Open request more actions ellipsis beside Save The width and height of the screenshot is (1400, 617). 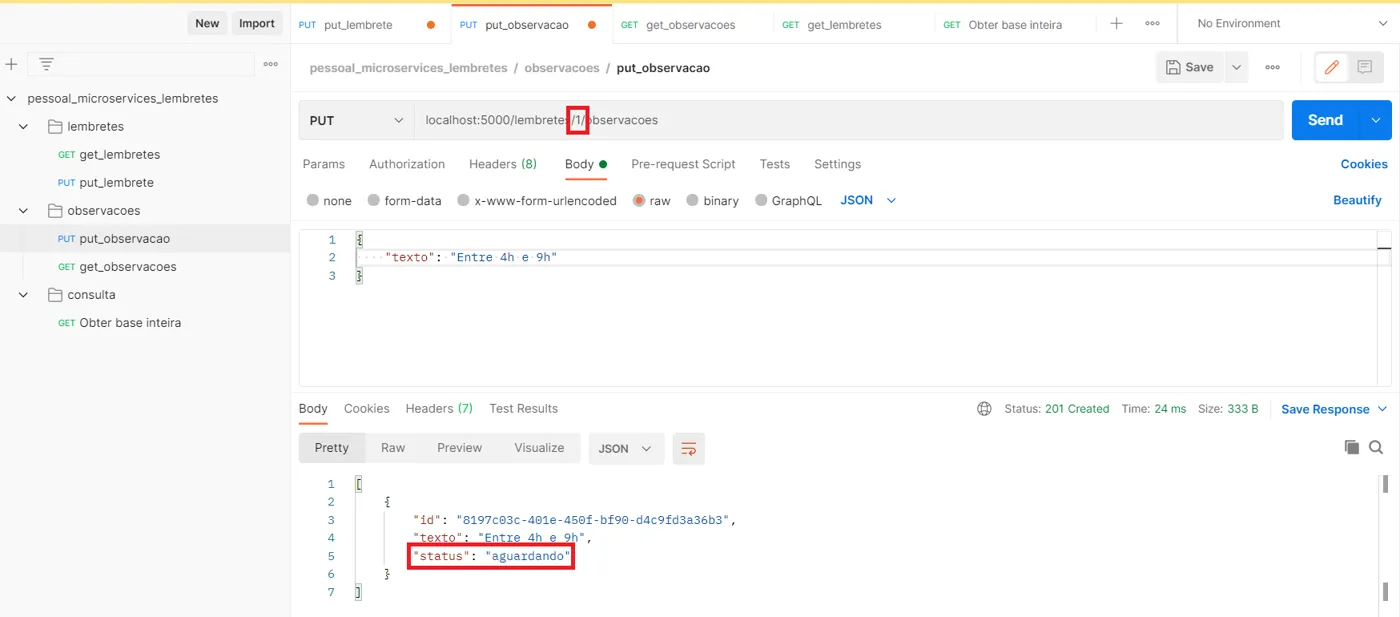coord(1272,67)
